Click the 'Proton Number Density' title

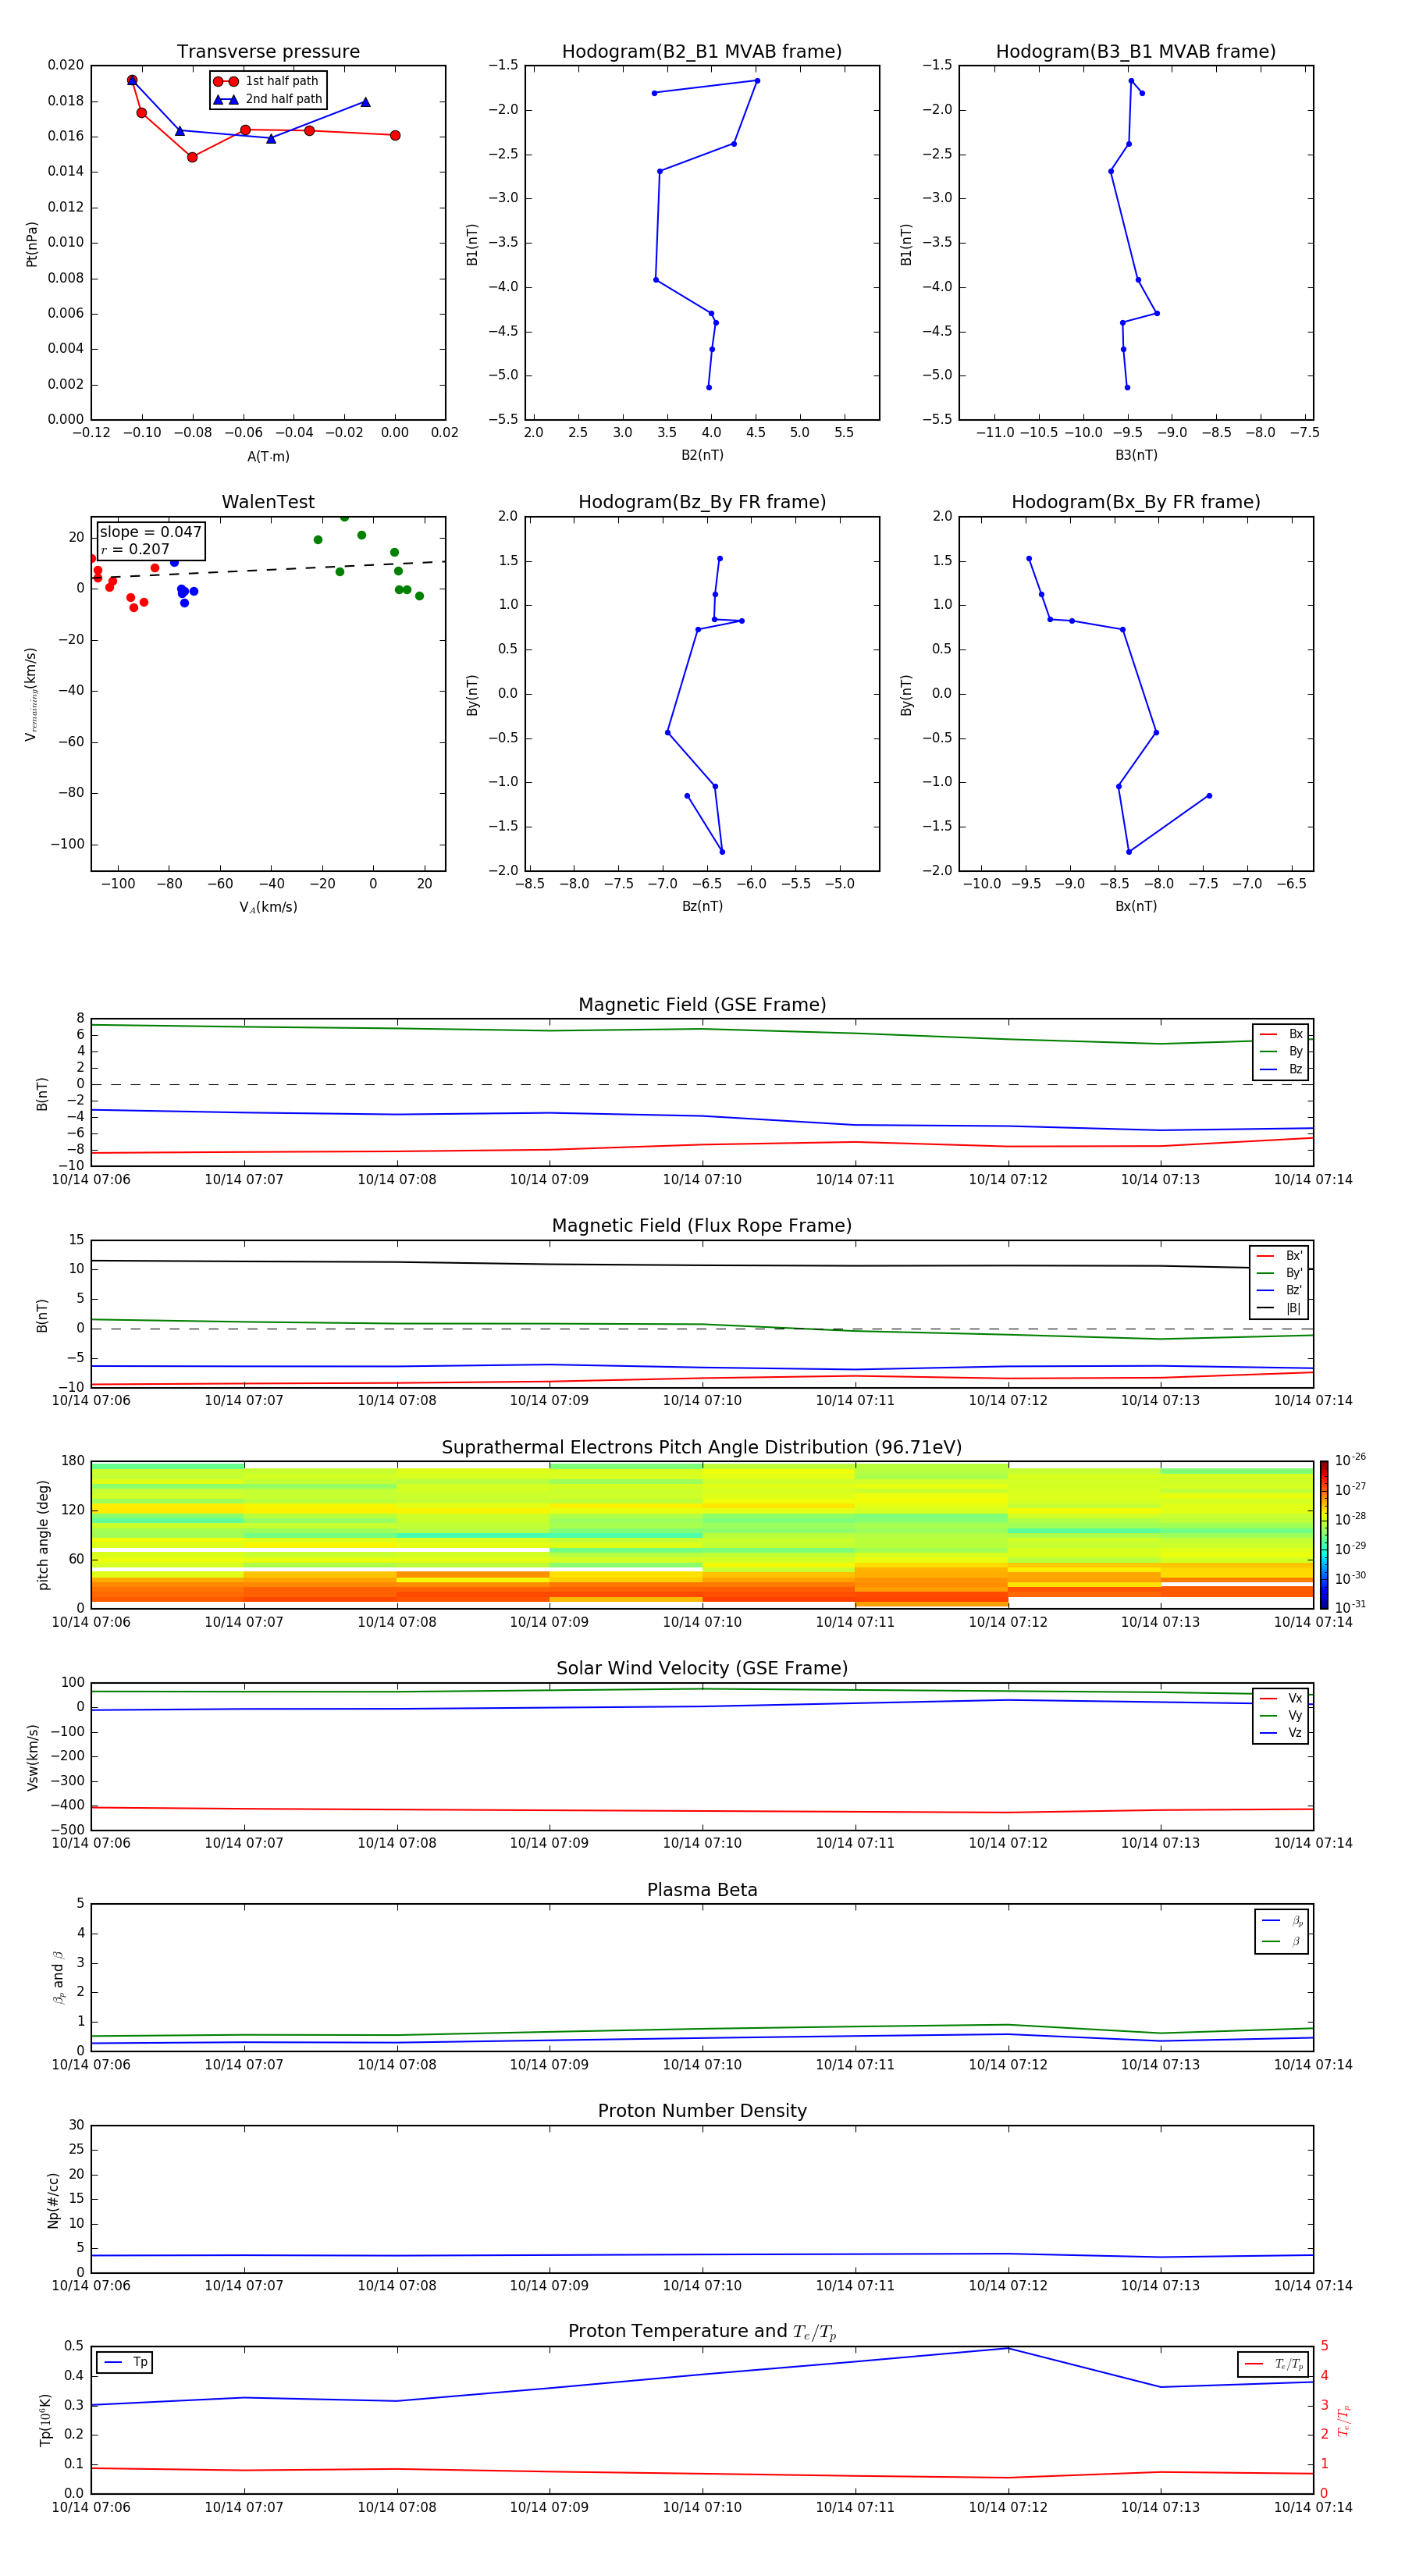702,2110
